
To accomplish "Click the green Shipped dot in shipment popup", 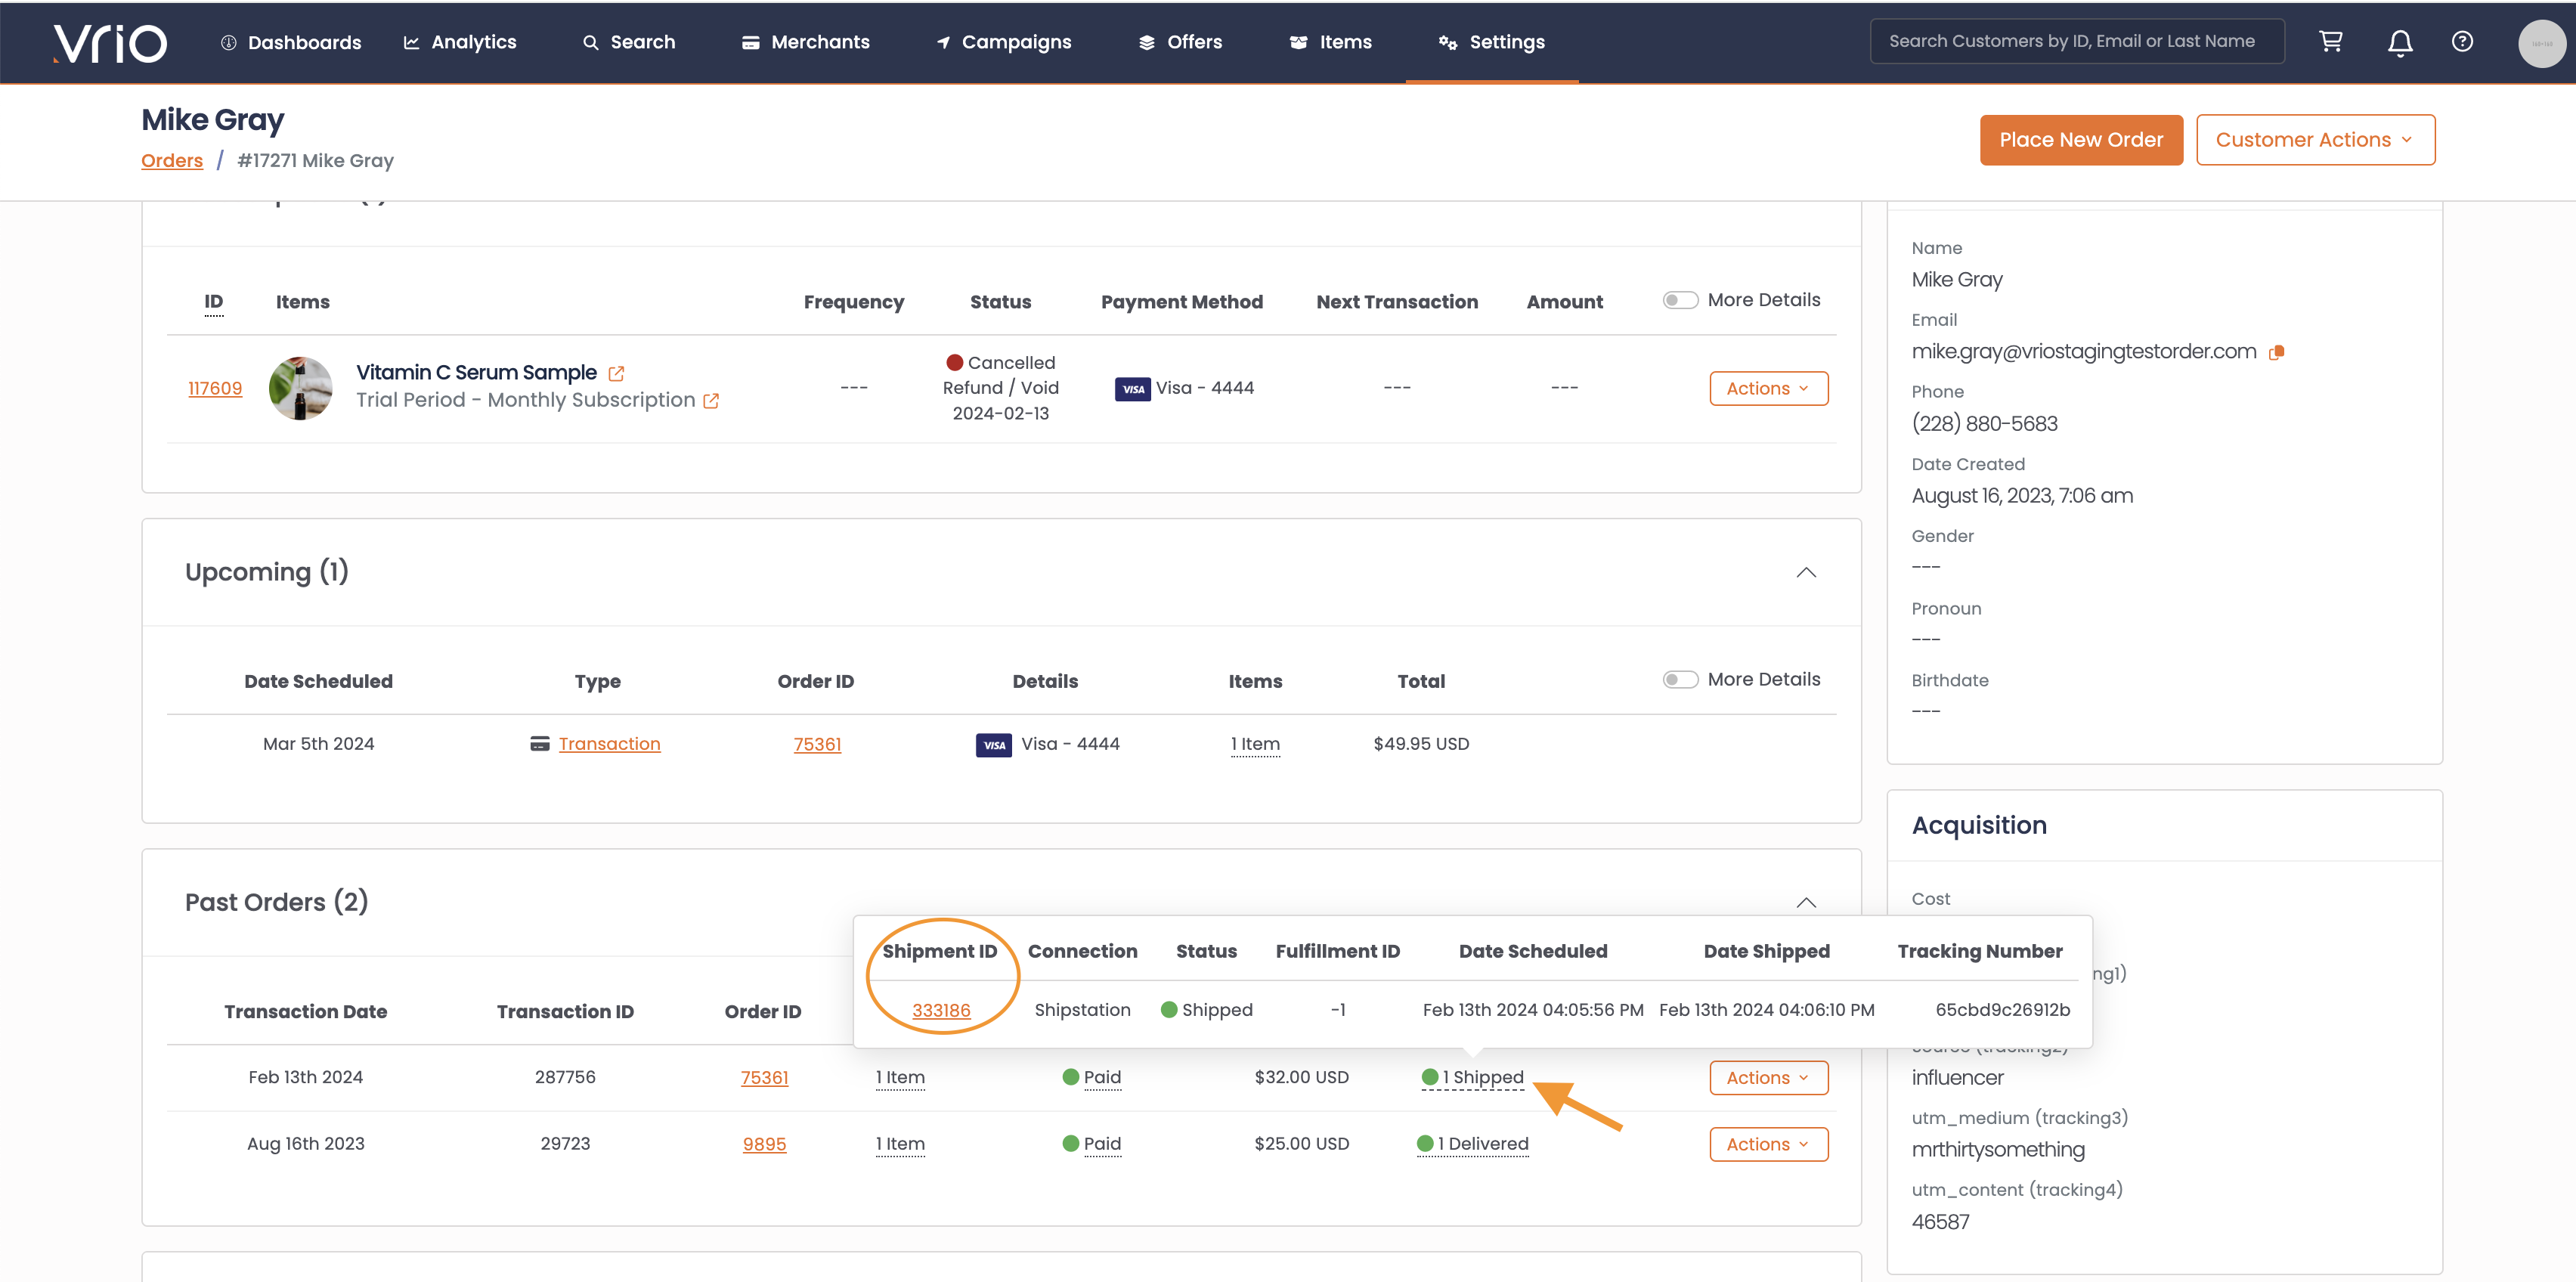I will click(1169, 1010).
